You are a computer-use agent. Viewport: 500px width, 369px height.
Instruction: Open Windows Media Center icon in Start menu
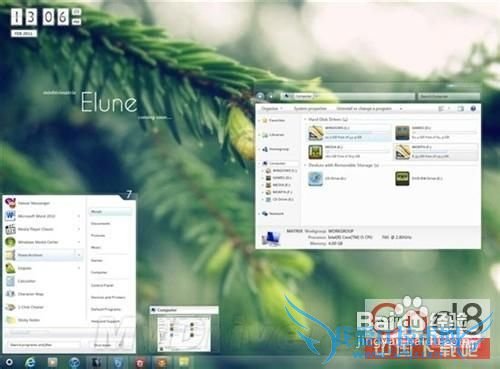pyautogui.click(x=10, y=242)
